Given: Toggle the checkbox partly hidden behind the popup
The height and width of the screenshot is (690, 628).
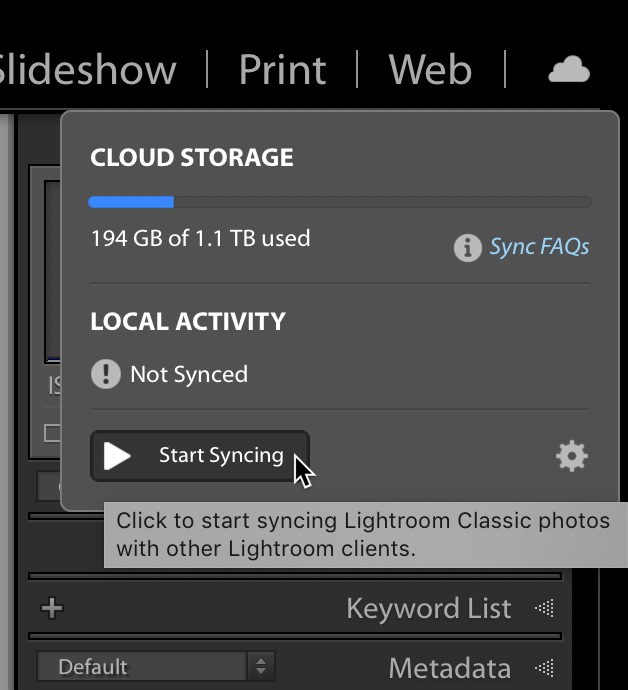Looking at the screenshot, I should [53, 433].
